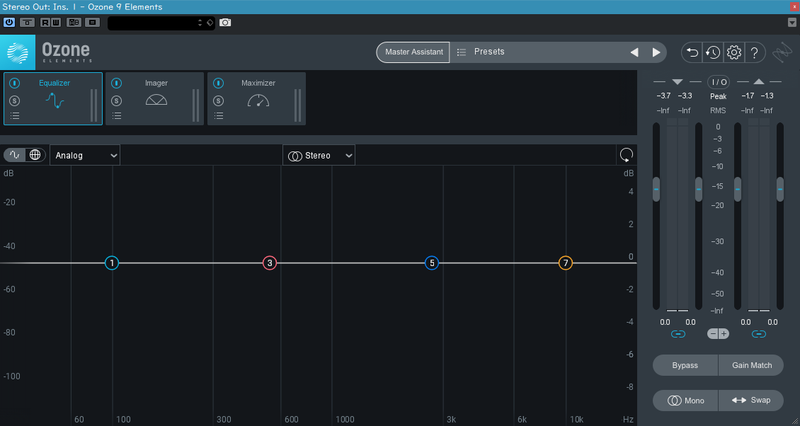
Task: Click the presets list icon beside Presets
Action: click(461, 52)
